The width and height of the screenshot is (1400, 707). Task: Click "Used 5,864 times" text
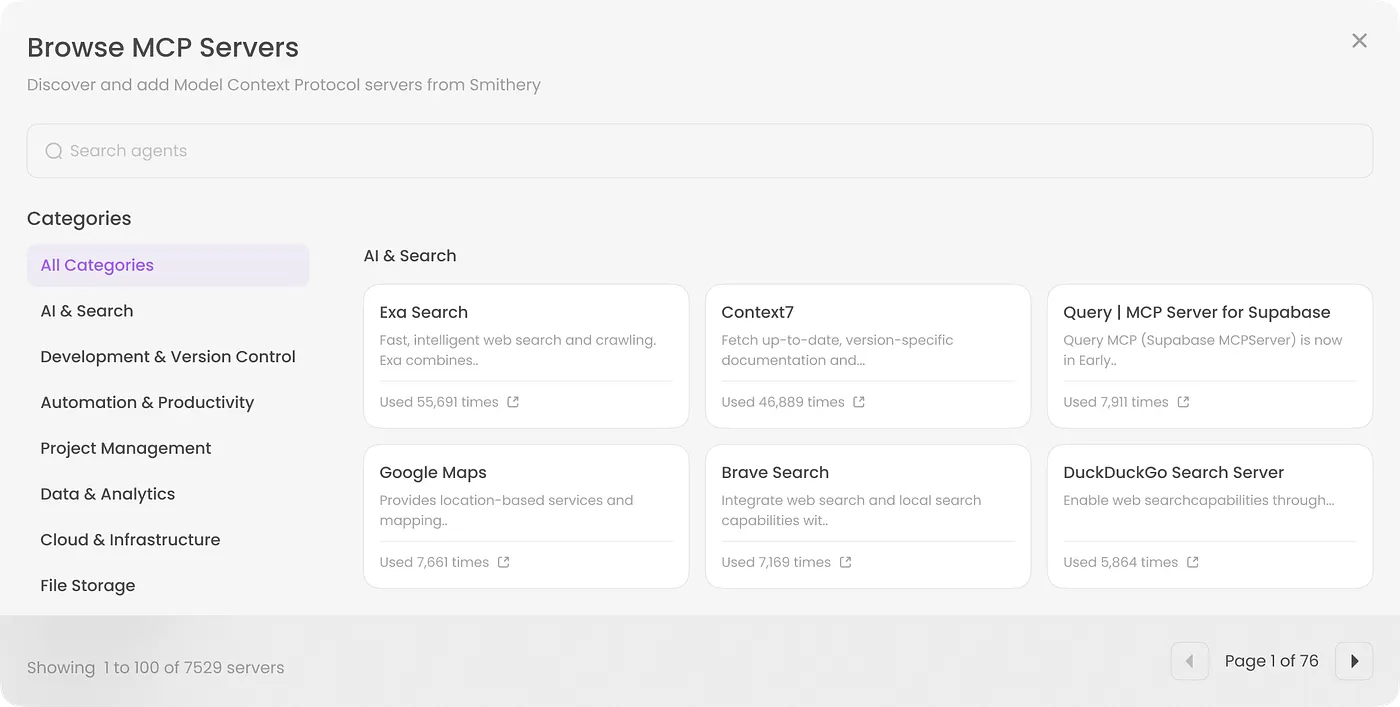(x=1121, y=562)
